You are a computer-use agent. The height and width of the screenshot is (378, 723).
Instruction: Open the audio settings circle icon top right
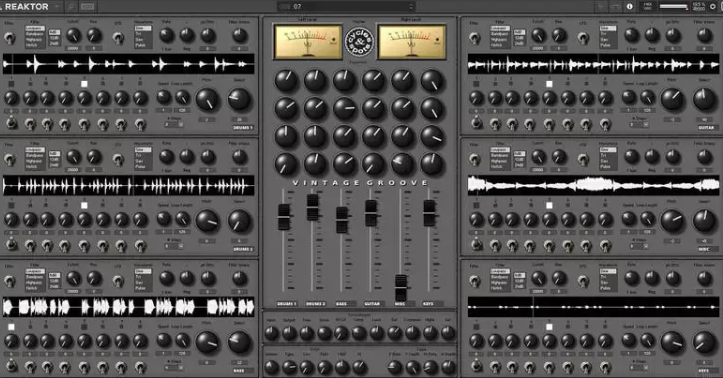[713, 6]
